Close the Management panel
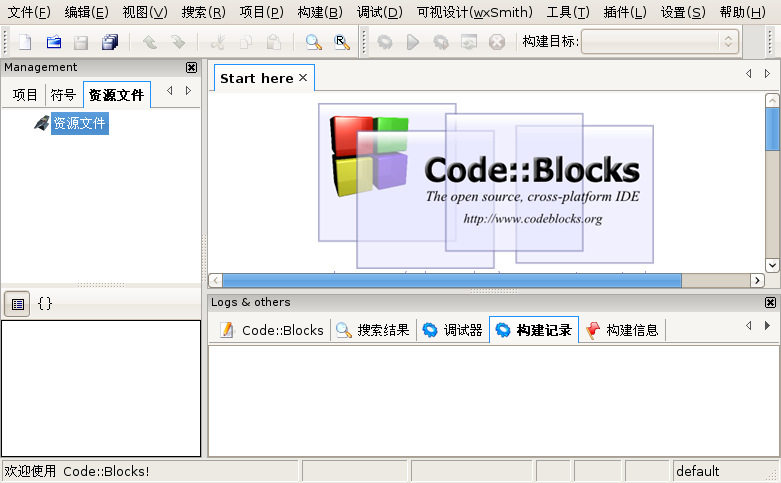781x483 pixels. coord(191,67)
